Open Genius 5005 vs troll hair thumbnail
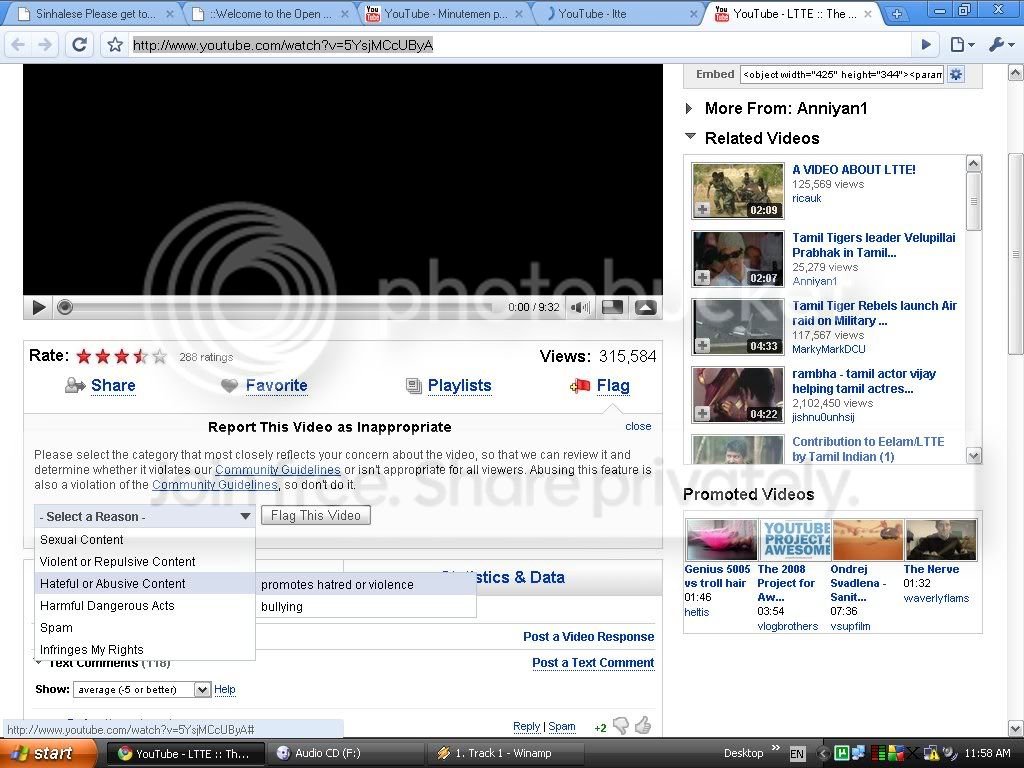This screenshot has height=768, width=1024. (x=721, y=539)
